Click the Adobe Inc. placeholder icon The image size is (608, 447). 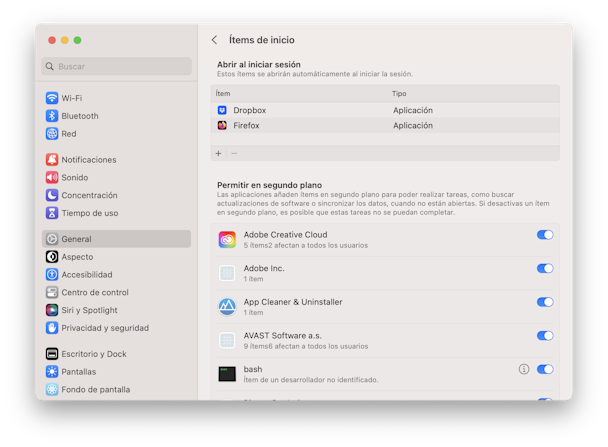(227, 273)
